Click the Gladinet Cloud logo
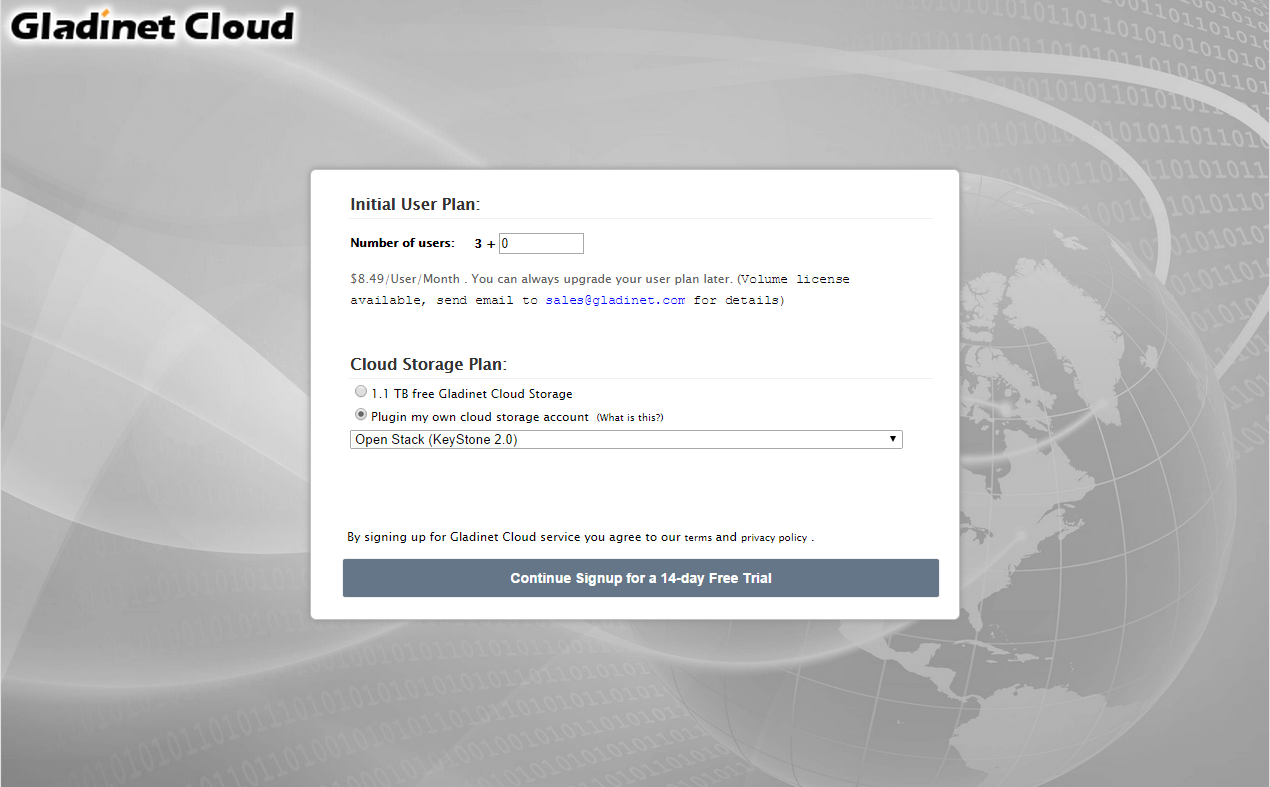Viewport: 1270px width, 787px height. 153,25
